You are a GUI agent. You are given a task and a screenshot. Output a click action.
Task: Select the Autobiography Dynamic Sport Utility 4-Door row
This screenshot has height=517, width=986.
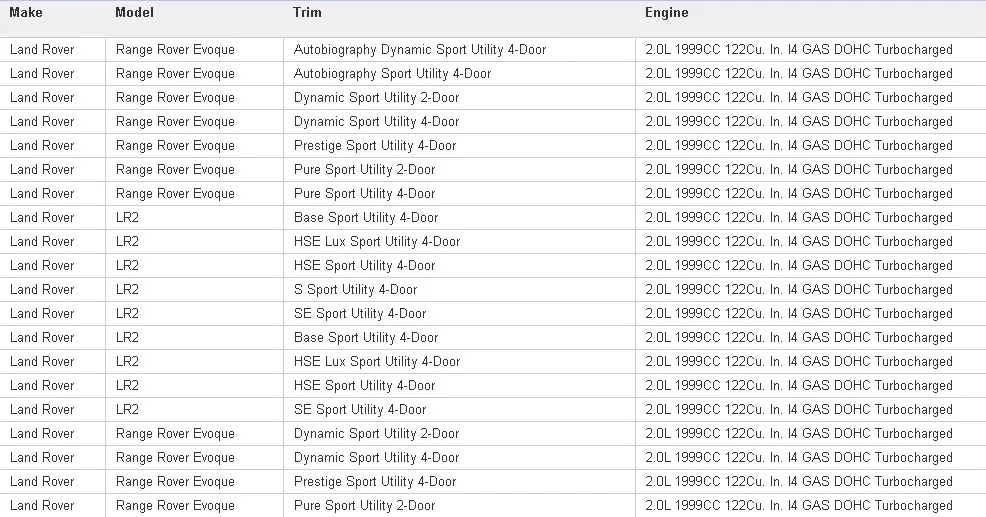pyautogui.click(x=493, y=50)
